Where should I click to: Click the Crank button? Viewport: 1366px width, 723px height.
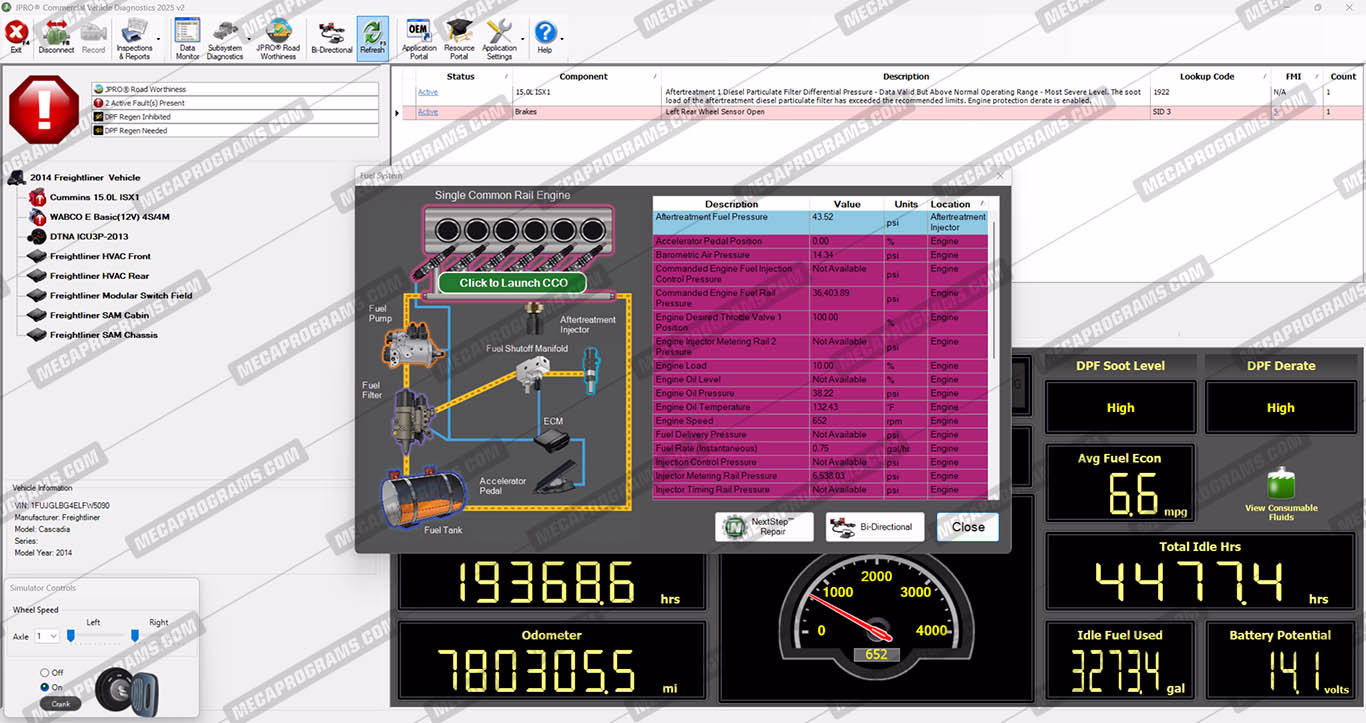[60, 703]
